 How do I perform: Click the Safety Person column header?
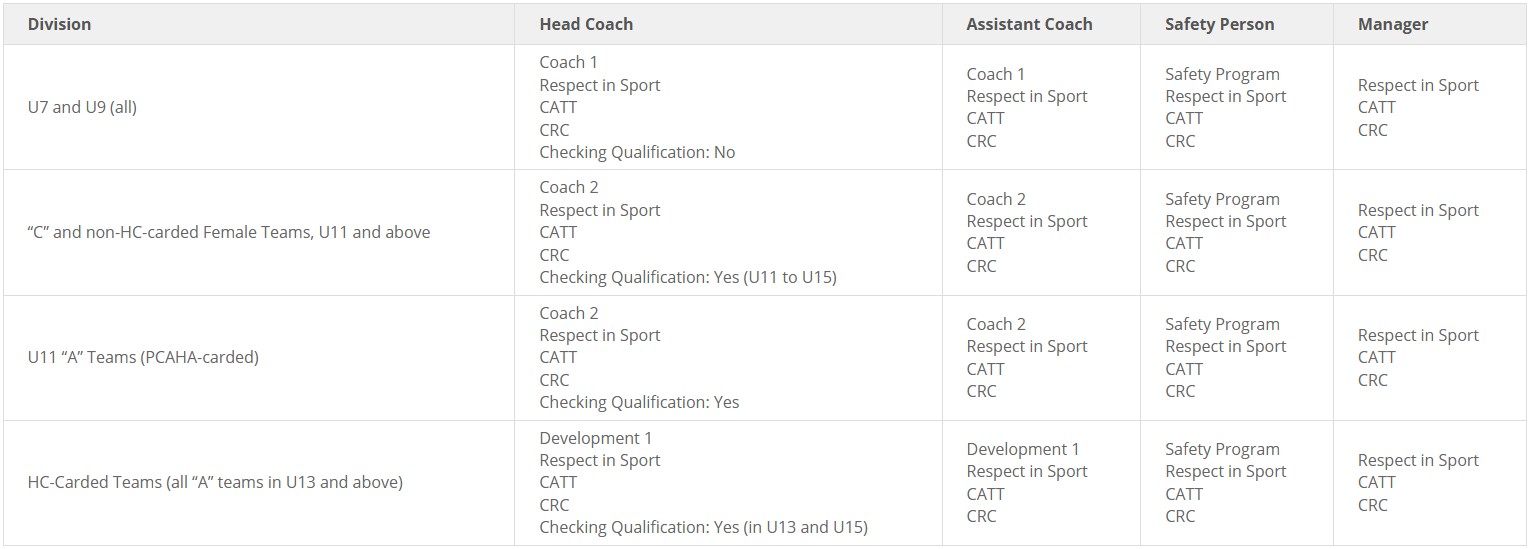pyautogui.click(x=1219, y=24)
